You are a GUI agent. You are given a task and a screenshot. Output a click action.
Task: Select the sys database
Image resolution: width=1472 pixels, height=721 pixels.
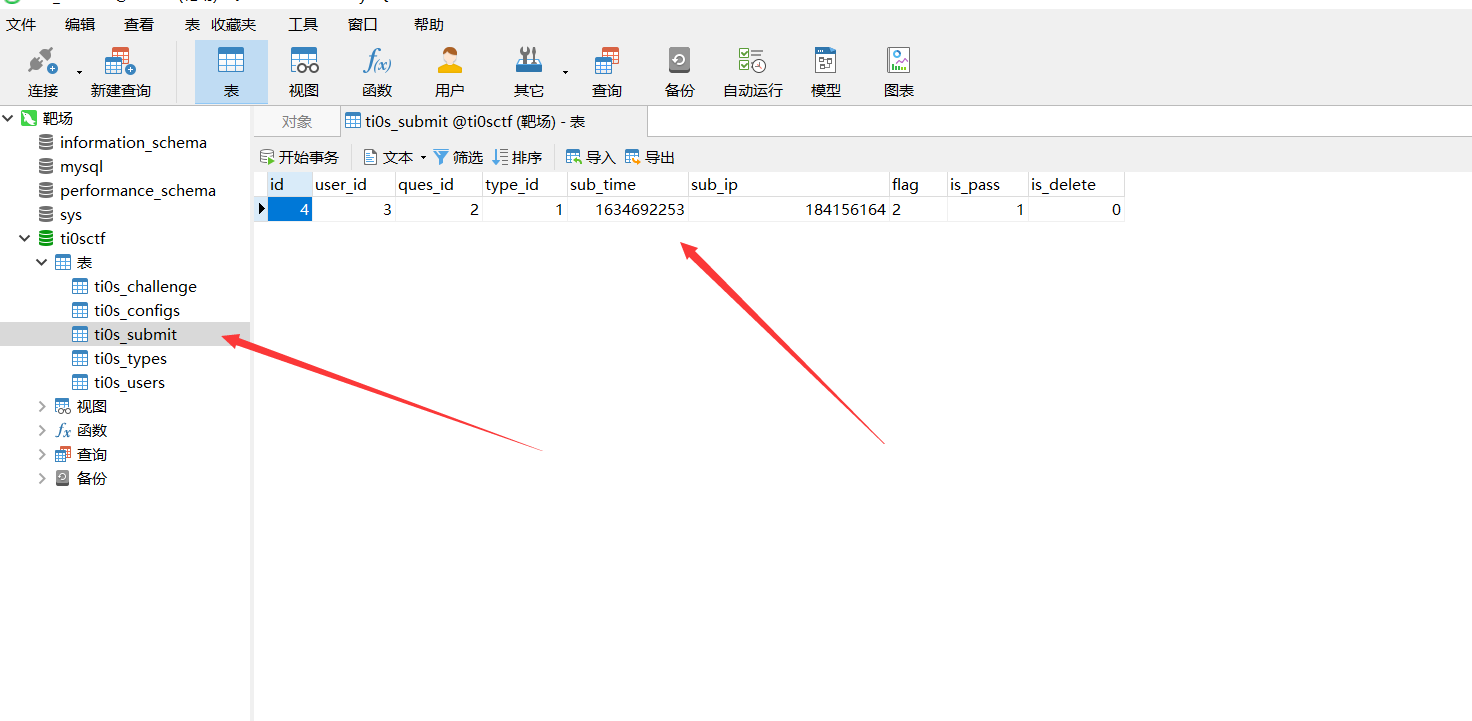[71, 215]
